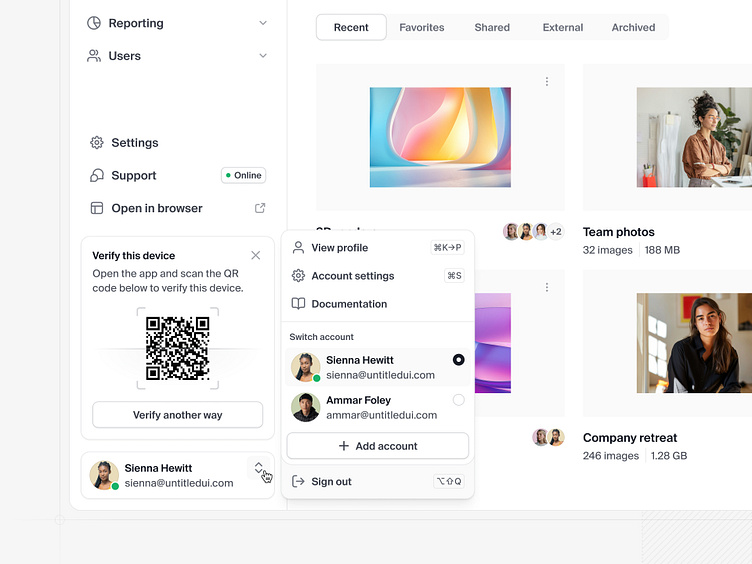752x564 pixels.
Task: Click the Support headset icon
Action: [97, 176]
